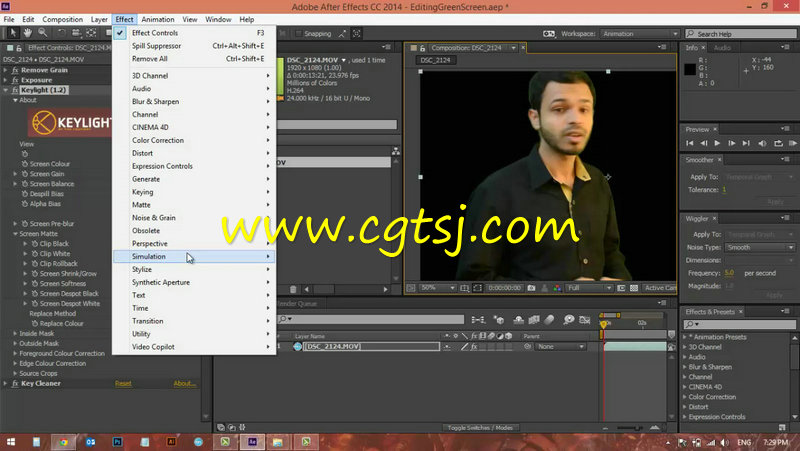Expand the Inside Mask group

coord(15,333)
